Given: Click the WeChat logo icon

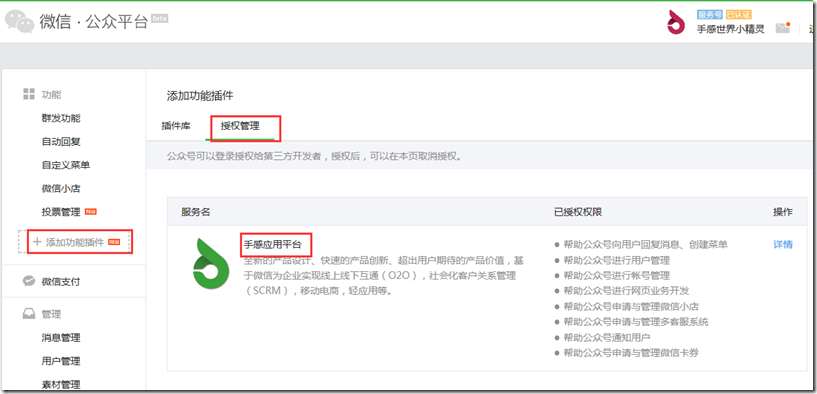Looking at the screenshot, I should pos(19,21).
